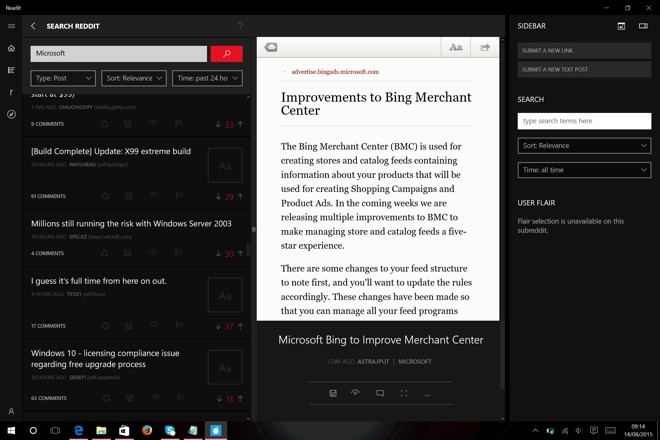Open the compass explore icon
The image size is (660, 440).
point(11,115)
